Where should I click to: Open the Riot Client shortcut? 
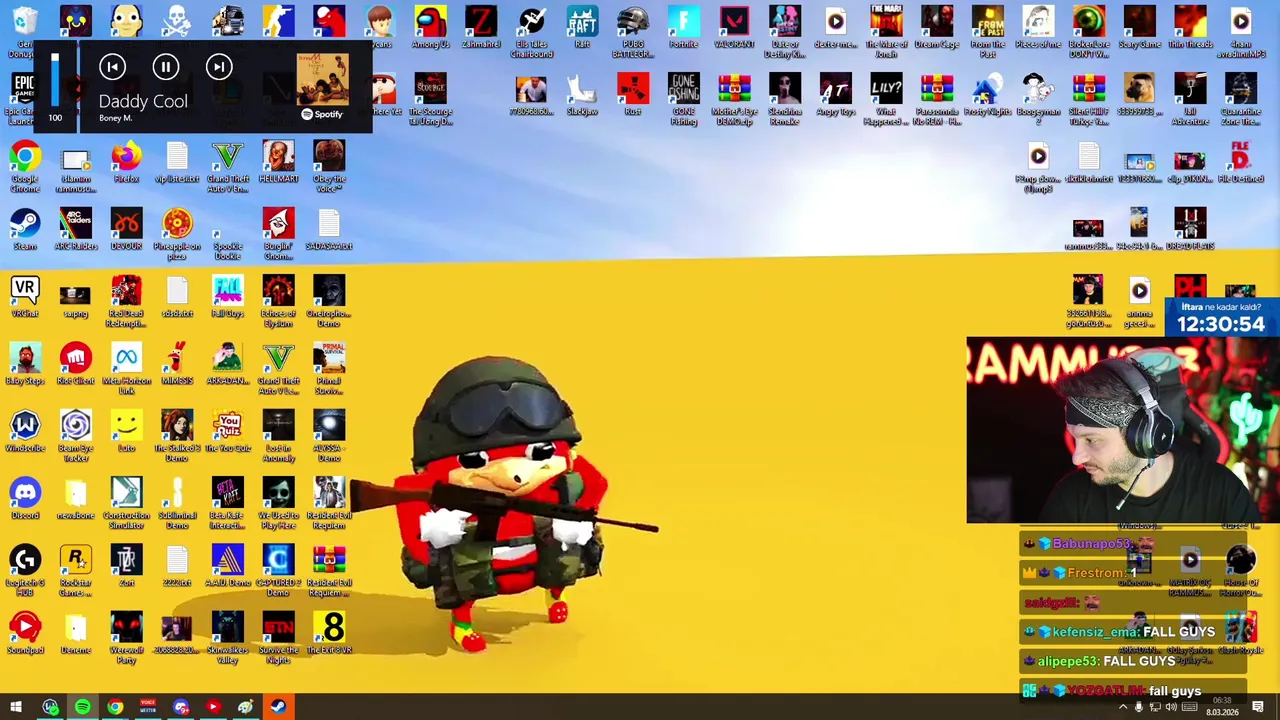[76, 364]
